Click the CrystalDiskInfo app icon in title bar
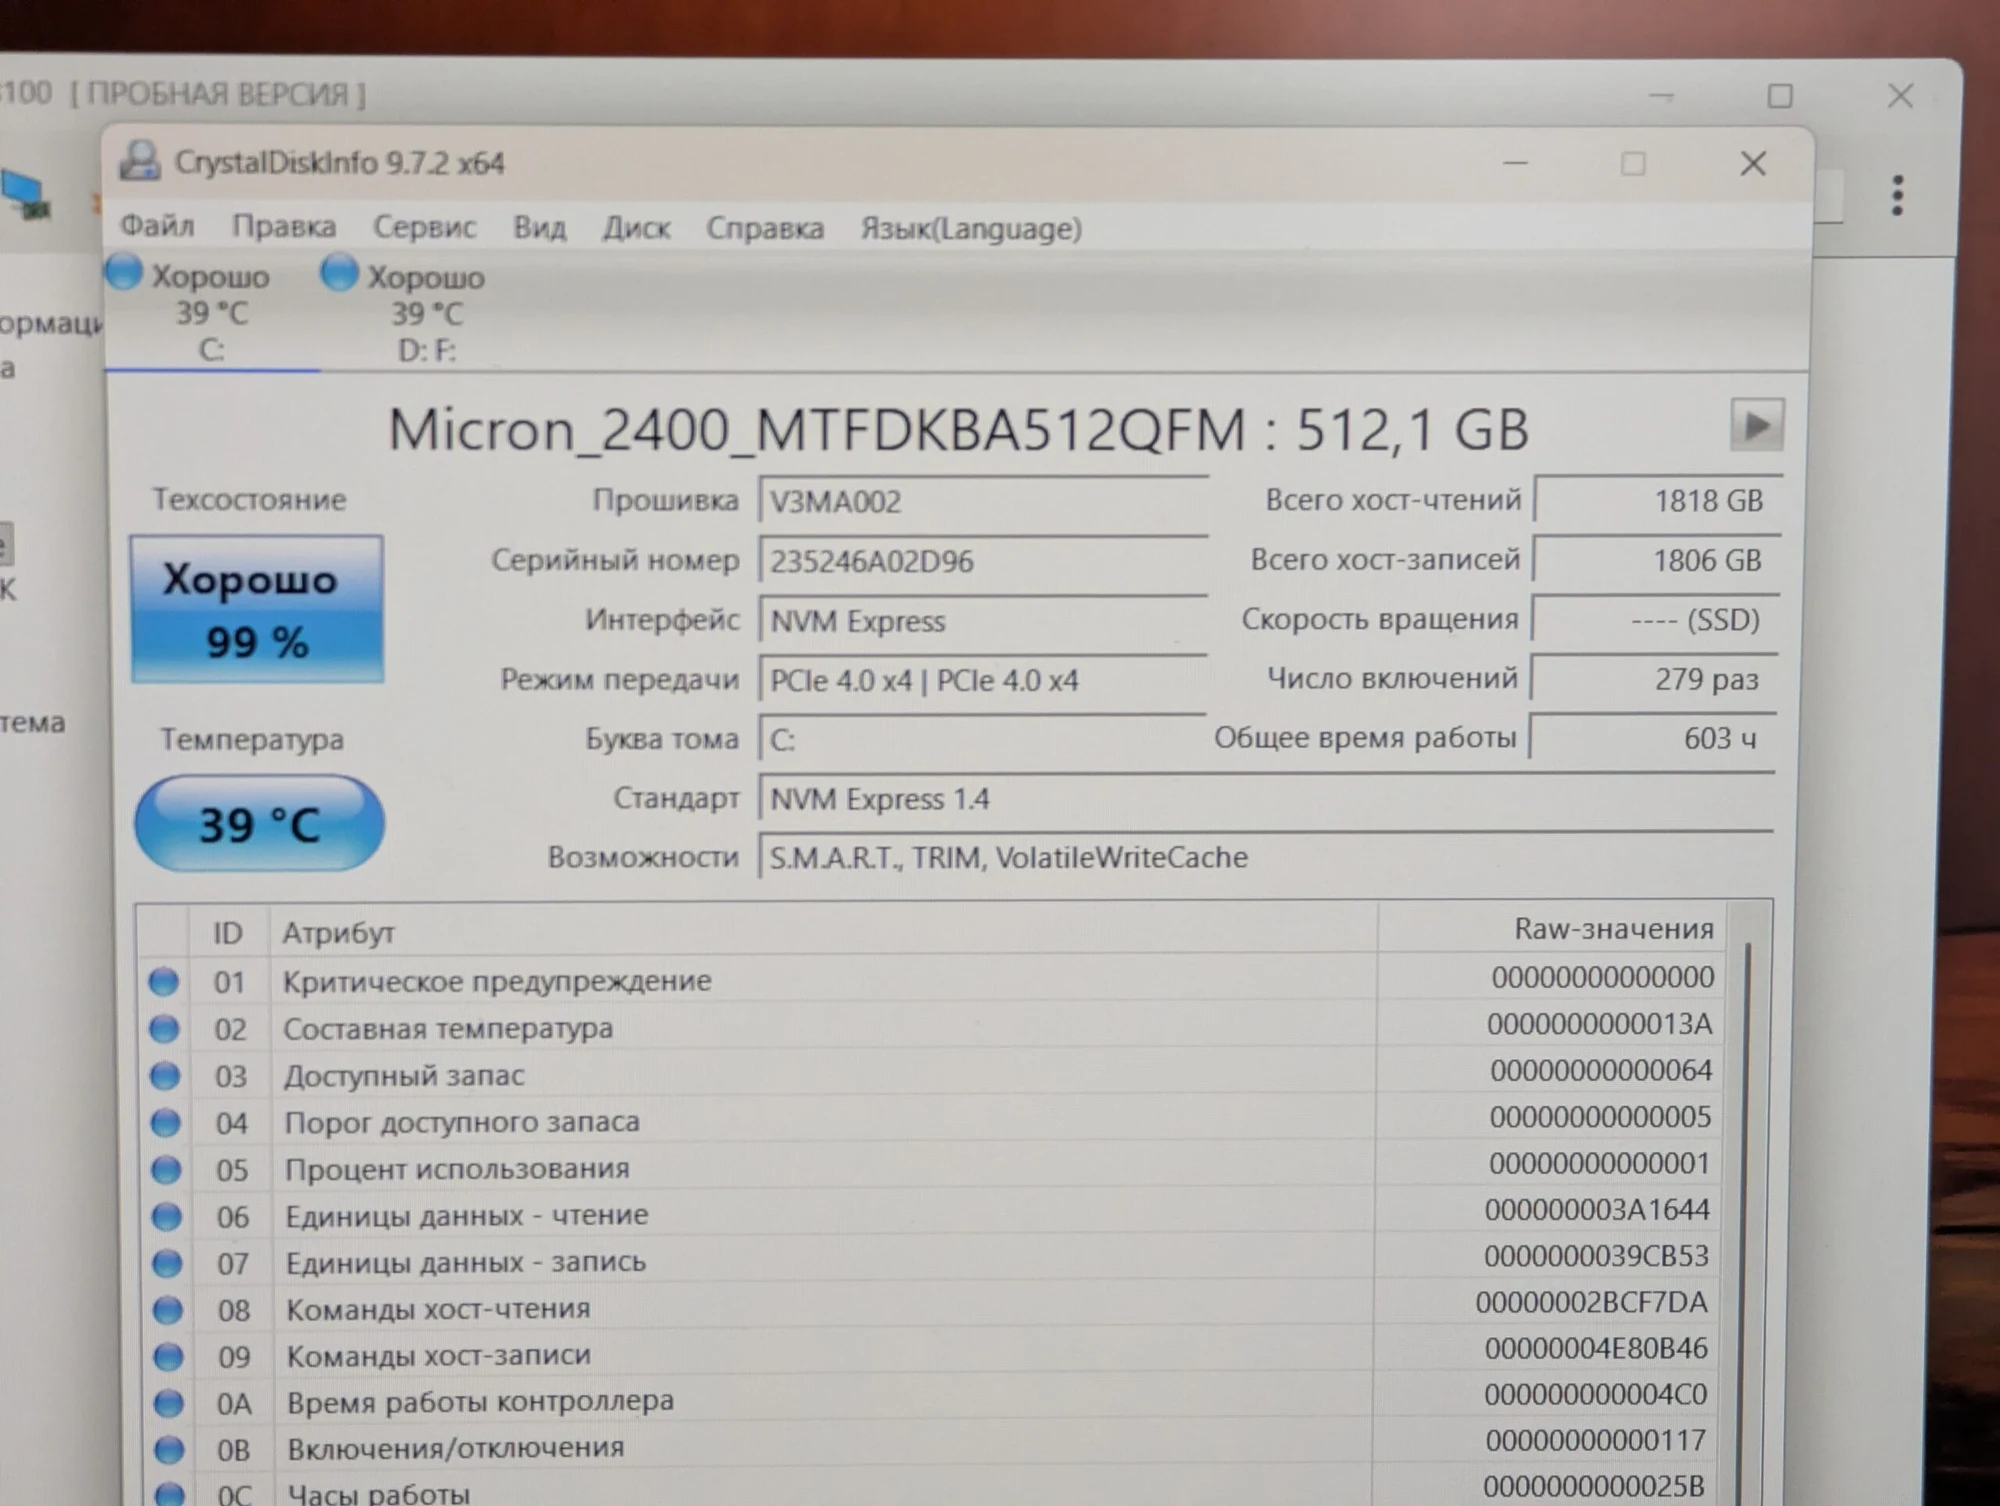This screenshot has height=1506, width=2000. tap(140, 161)
